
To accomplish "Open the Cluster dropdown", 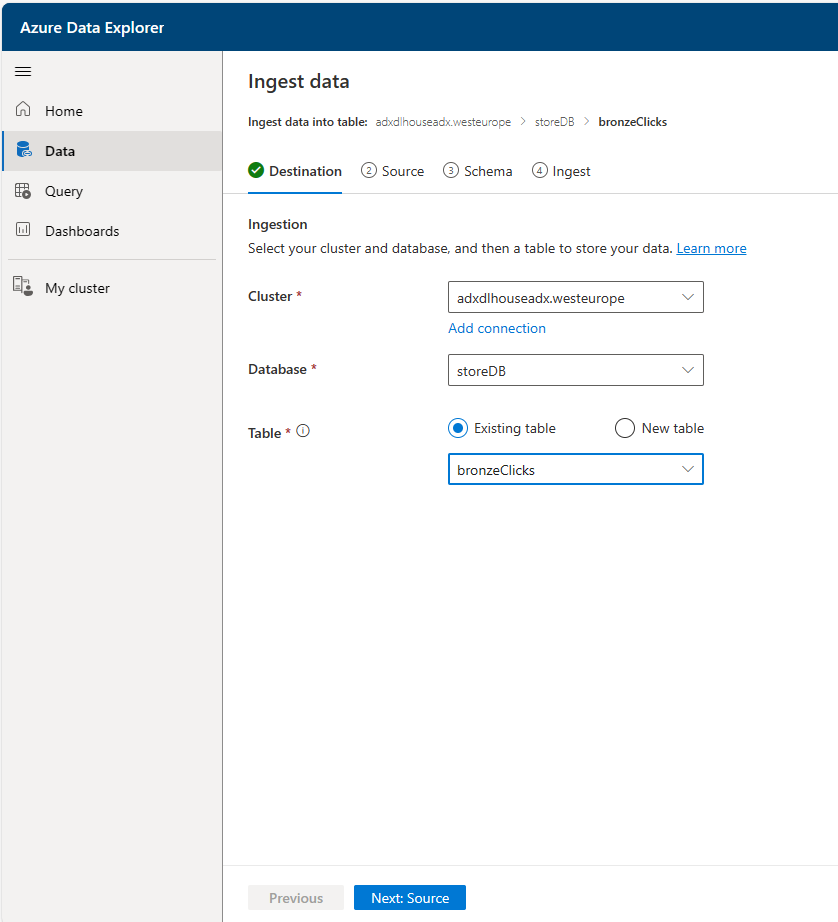I will coord(576,297).
